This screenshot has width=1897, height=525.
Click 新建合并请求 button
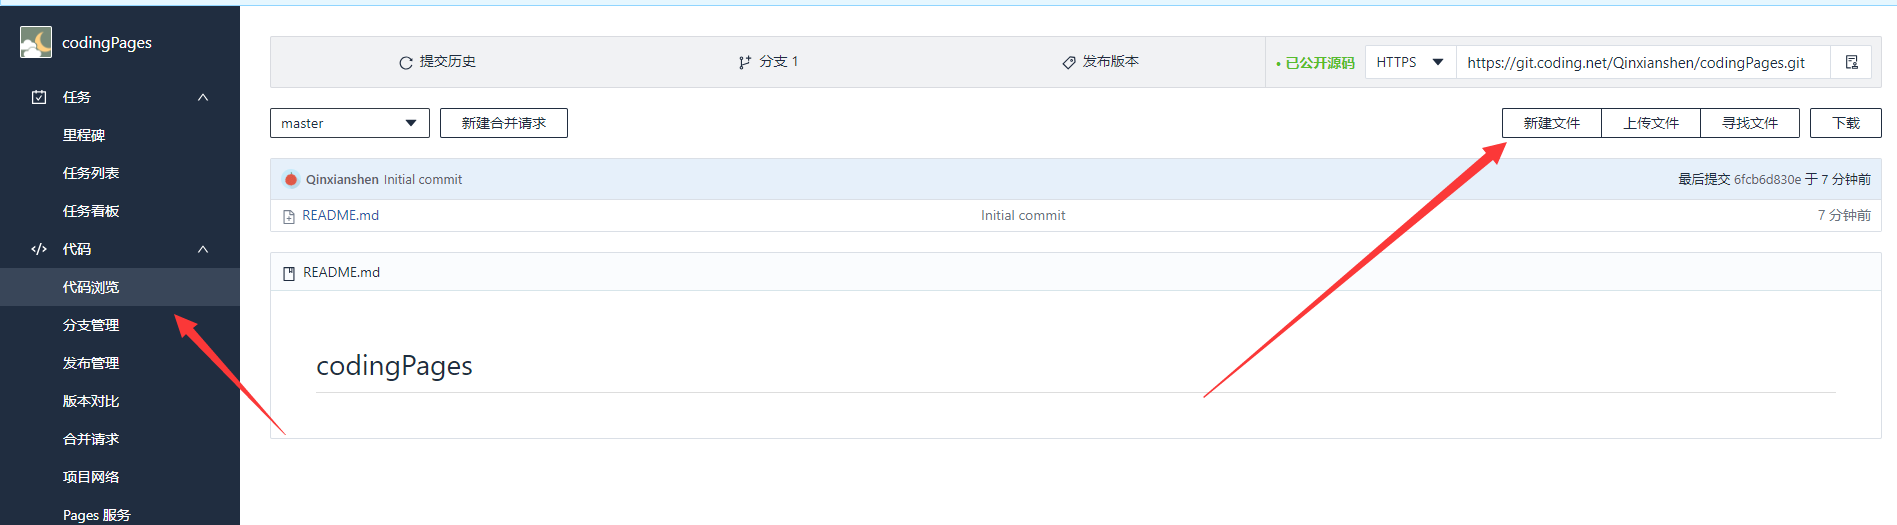pos(504,123)
